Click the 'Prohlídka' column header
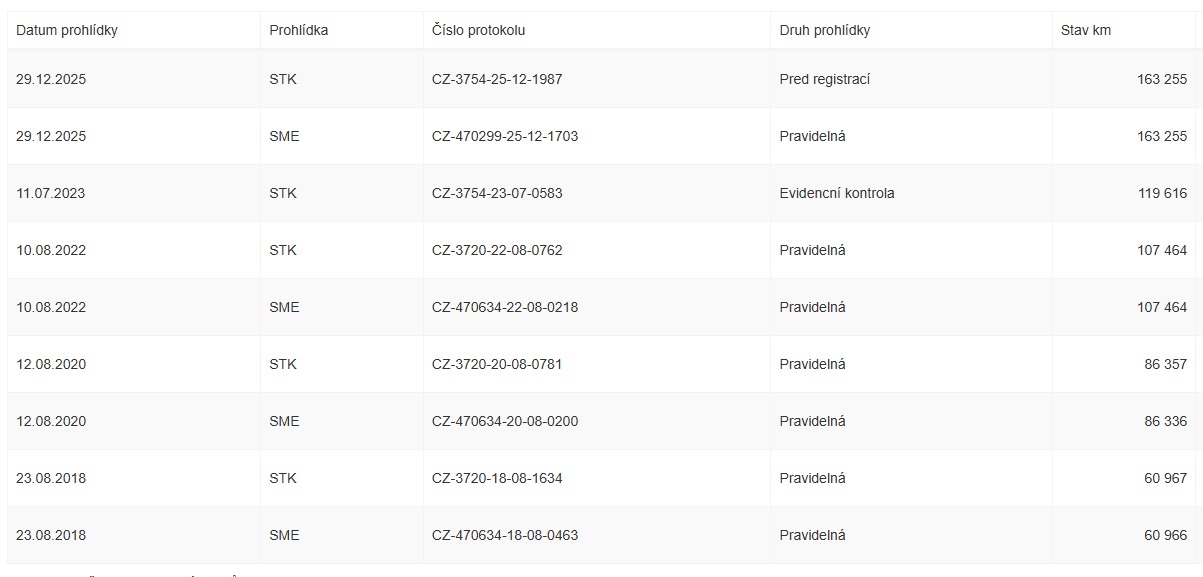Screen dimensions: 1203x577 pos(298,30)
